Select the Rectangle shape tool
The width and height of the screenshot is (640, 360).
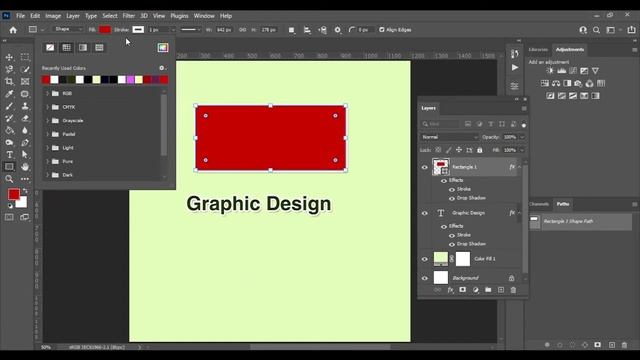point(9,167)
